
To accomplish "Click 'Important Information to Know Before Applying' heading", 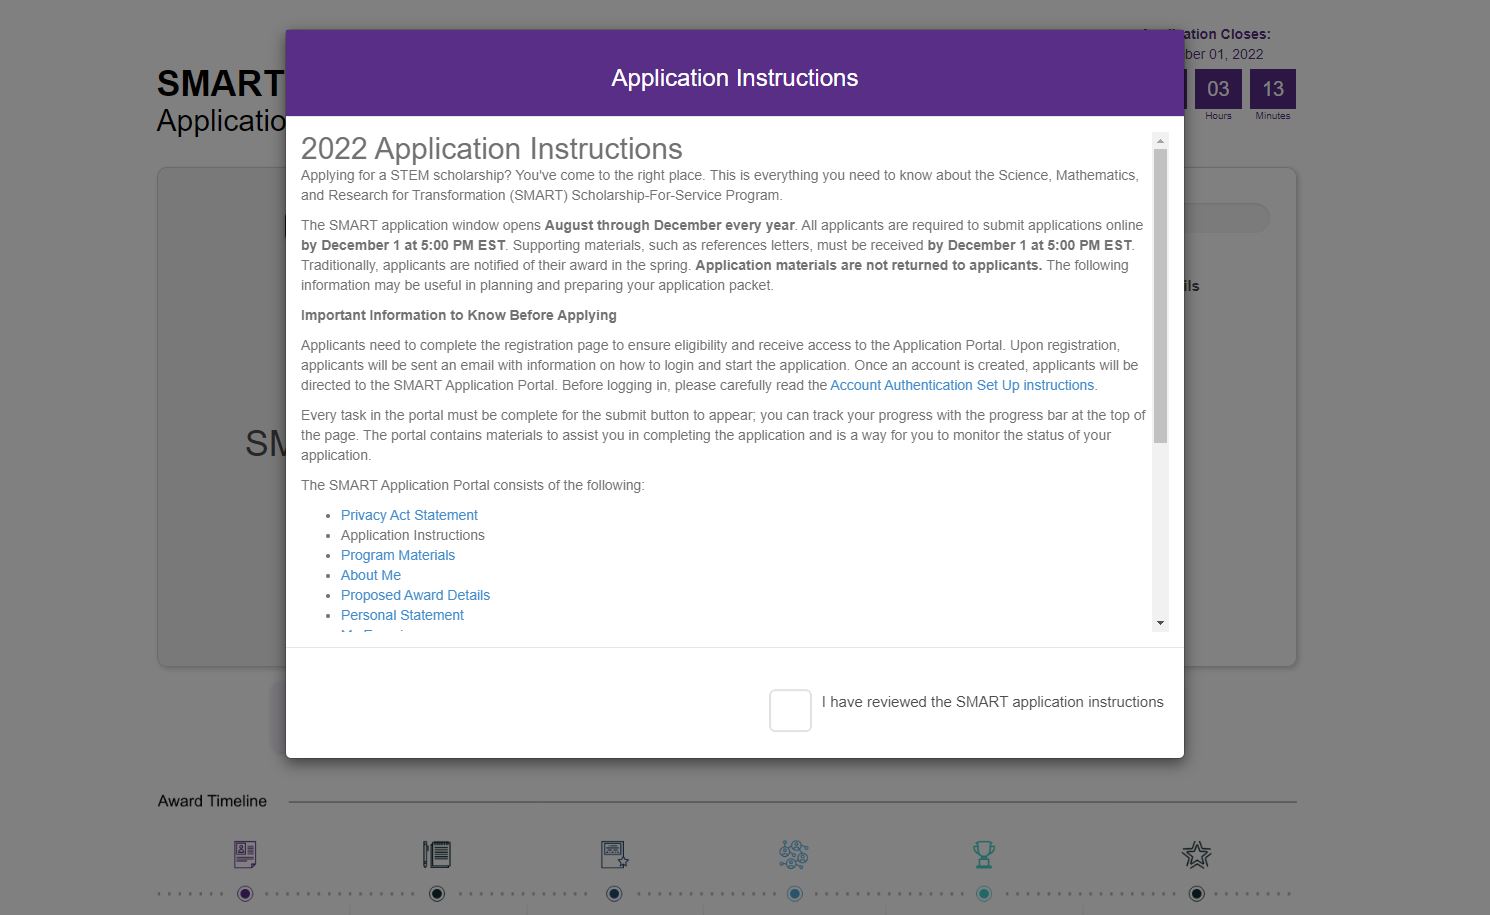I will click(459, 315).
